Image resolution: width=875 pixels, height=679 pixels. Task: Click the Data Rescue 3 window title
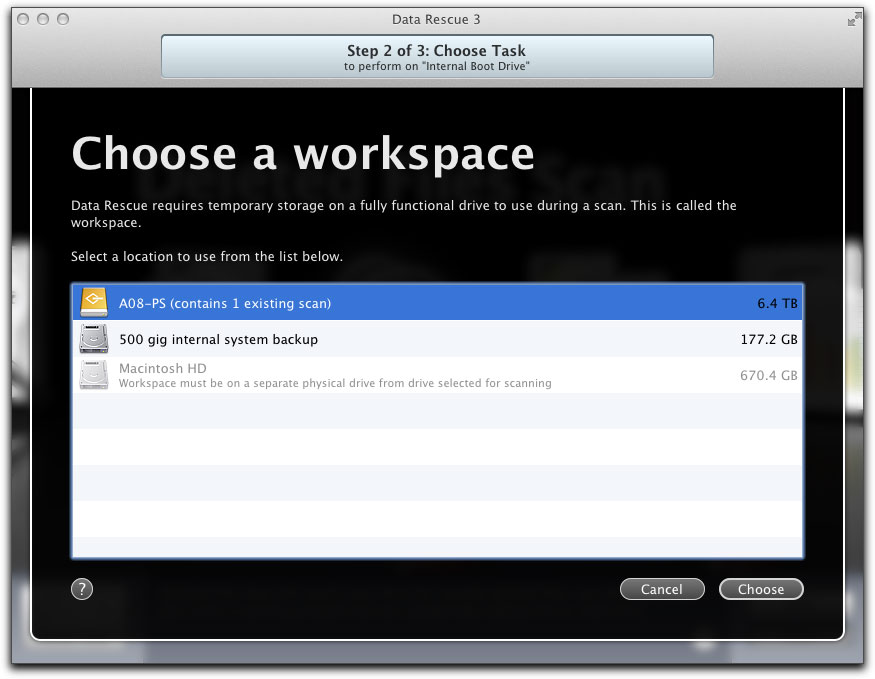[x=437, y=19]
